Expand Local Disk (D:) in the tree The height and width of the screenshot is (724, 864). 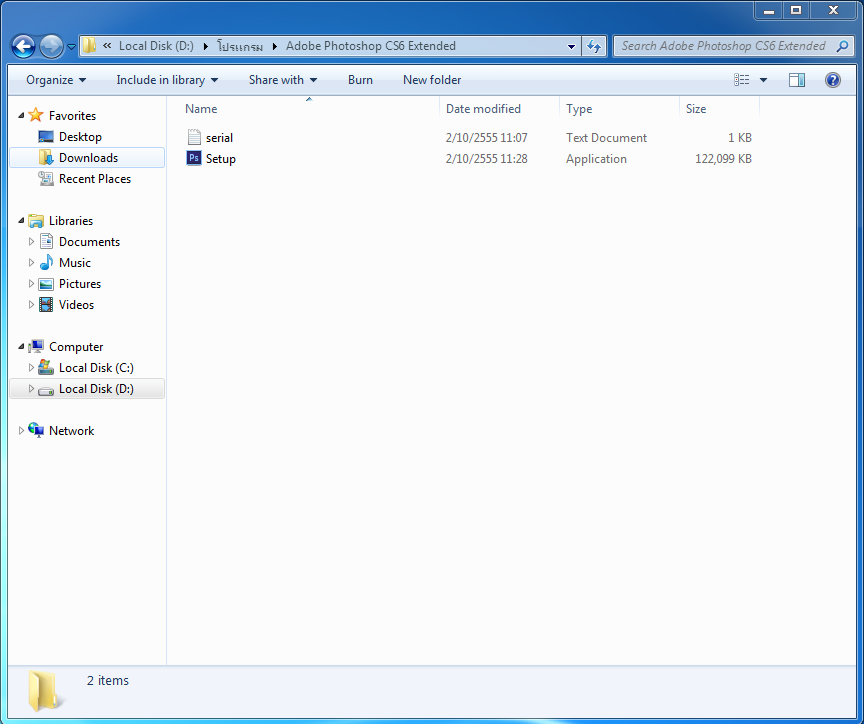31,388
